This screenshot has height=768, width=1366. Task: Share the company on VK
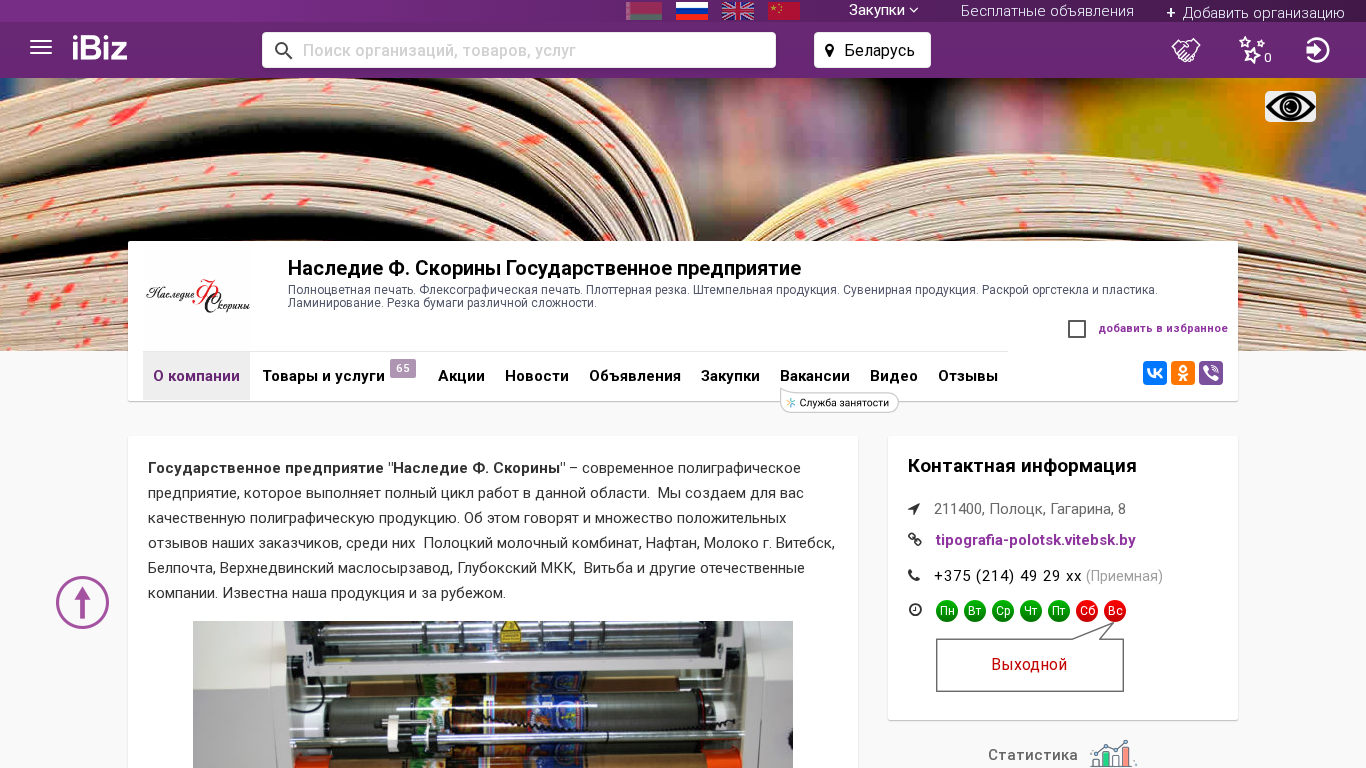coord(1155,373)
